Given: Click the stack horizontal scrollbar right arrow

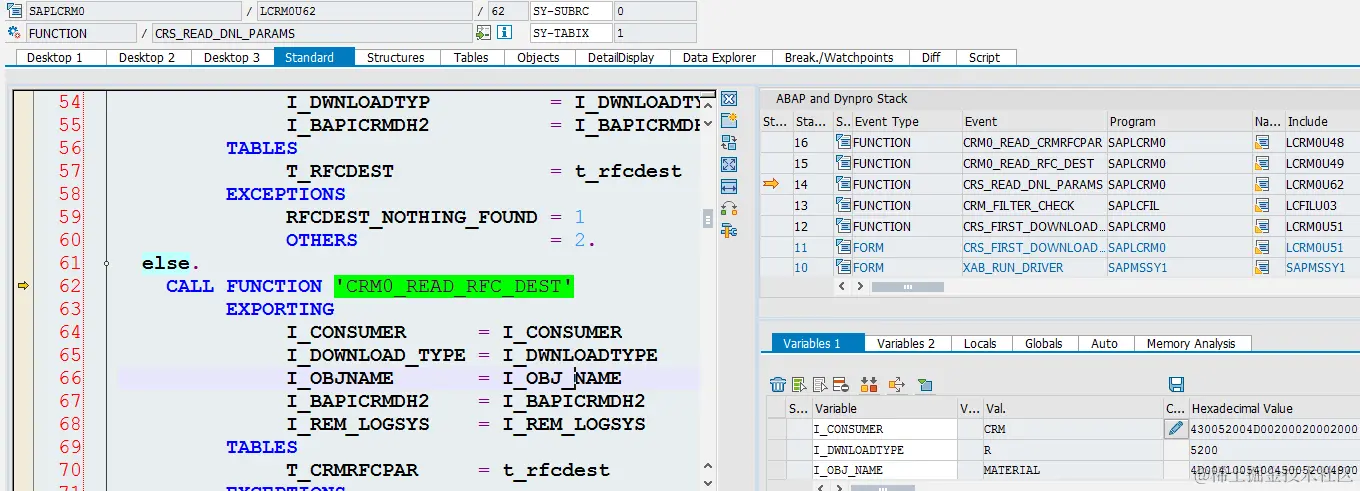Looking at the screenshot, I should click(861, 286).
